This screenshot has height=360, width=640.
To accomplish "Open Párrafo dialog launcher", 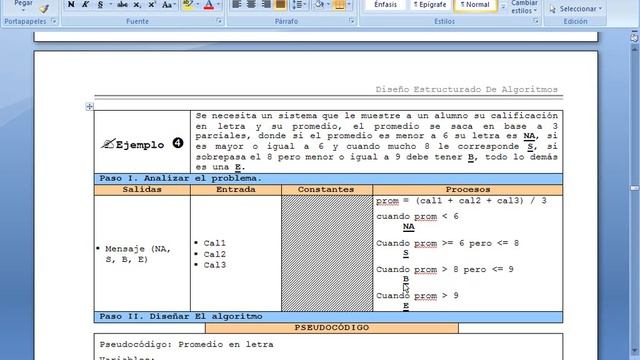I will point(351,21).
